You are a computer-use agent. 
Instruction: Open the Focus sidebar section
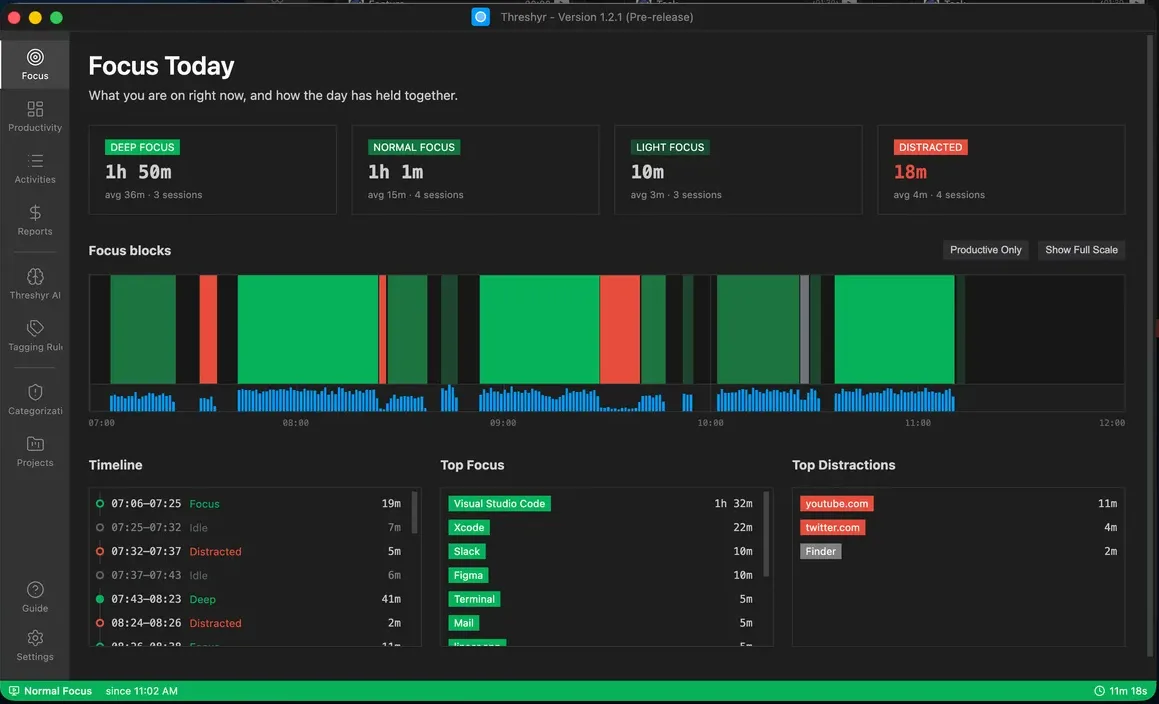pos(35,64)
